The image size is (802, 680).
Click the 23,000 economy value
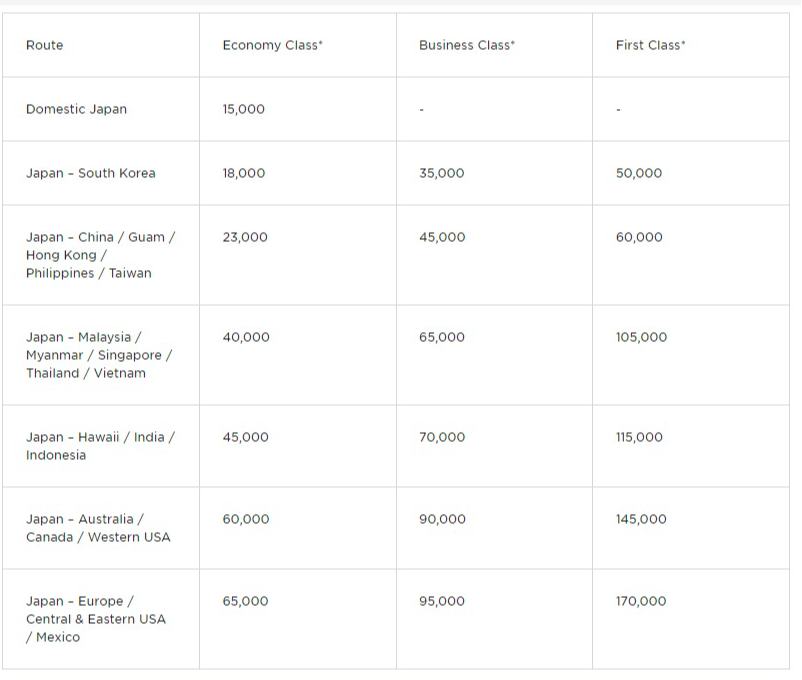(245, 237)
